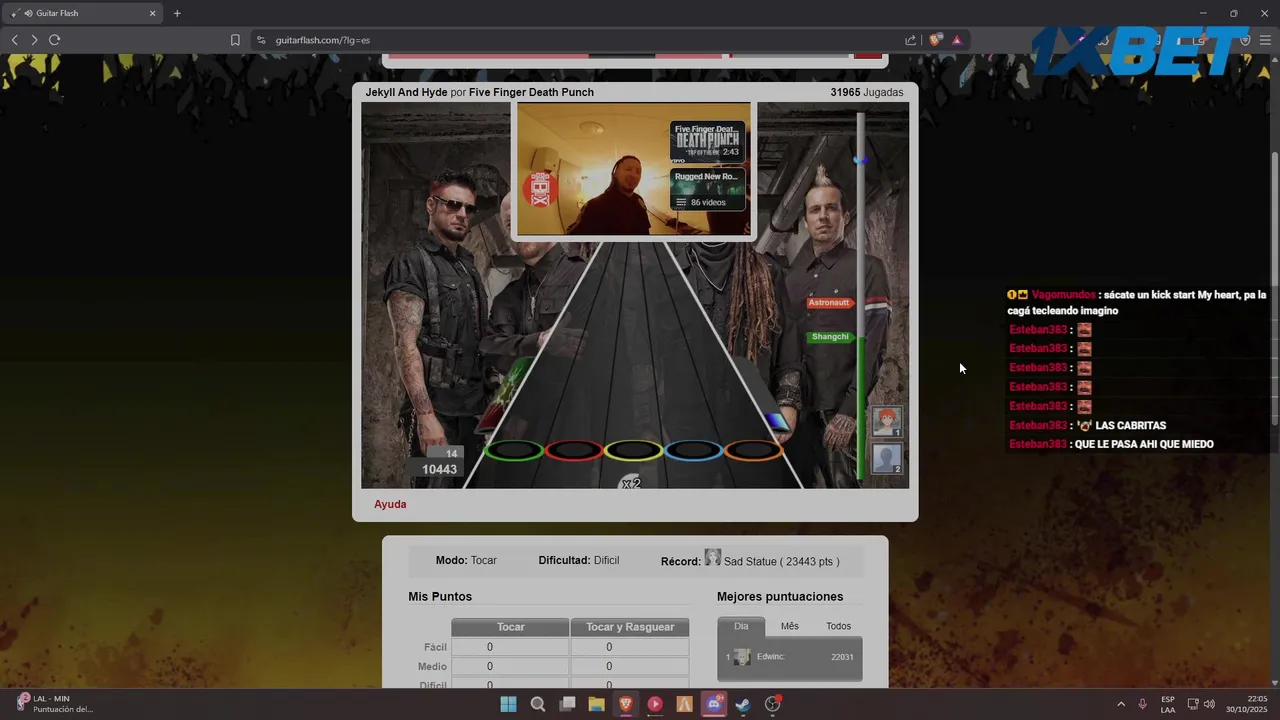Click the browser forward arrow
This screenshot has height=720, width=1280.
pyautogui.click(x=34, y=40)
